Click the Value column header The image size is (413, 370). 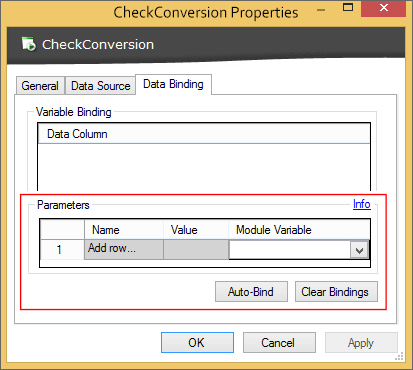click(x=196, y=230)
